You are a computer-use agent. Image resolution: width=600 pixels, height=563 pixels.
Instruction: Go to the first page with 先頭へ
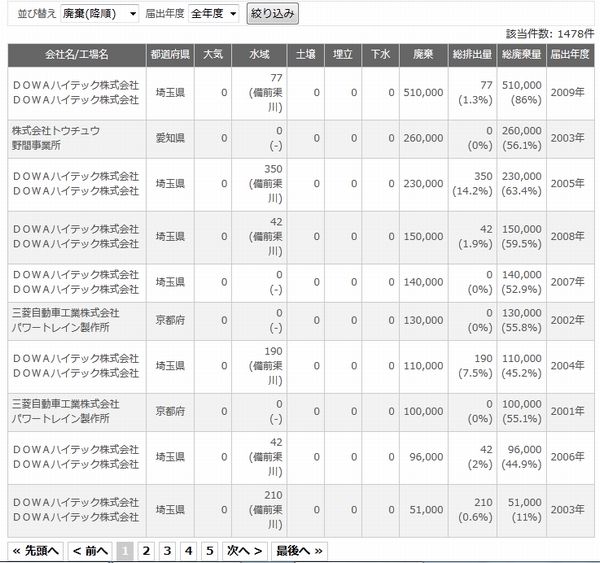[x=36, y=551]
